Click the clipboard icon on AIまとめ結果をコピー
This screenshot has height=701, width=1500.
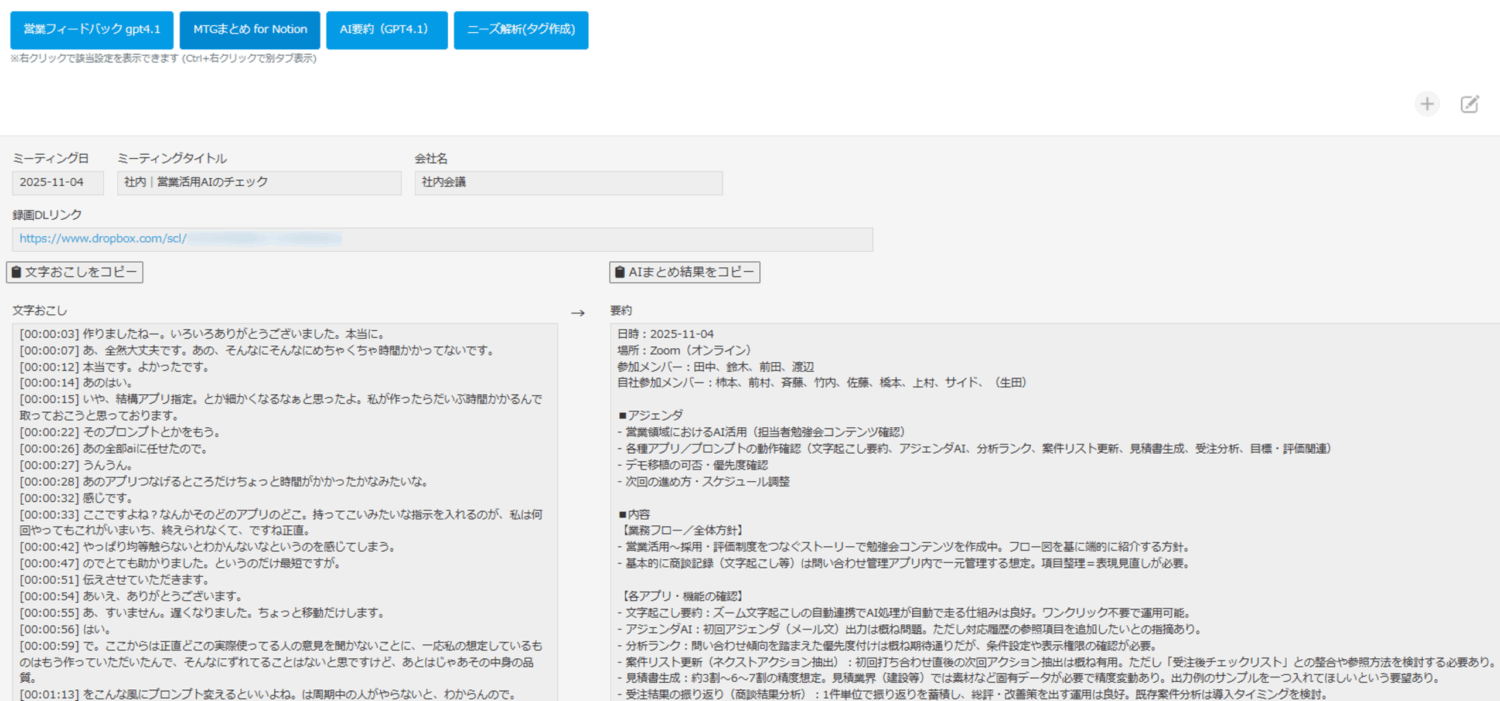pos(620,272)
